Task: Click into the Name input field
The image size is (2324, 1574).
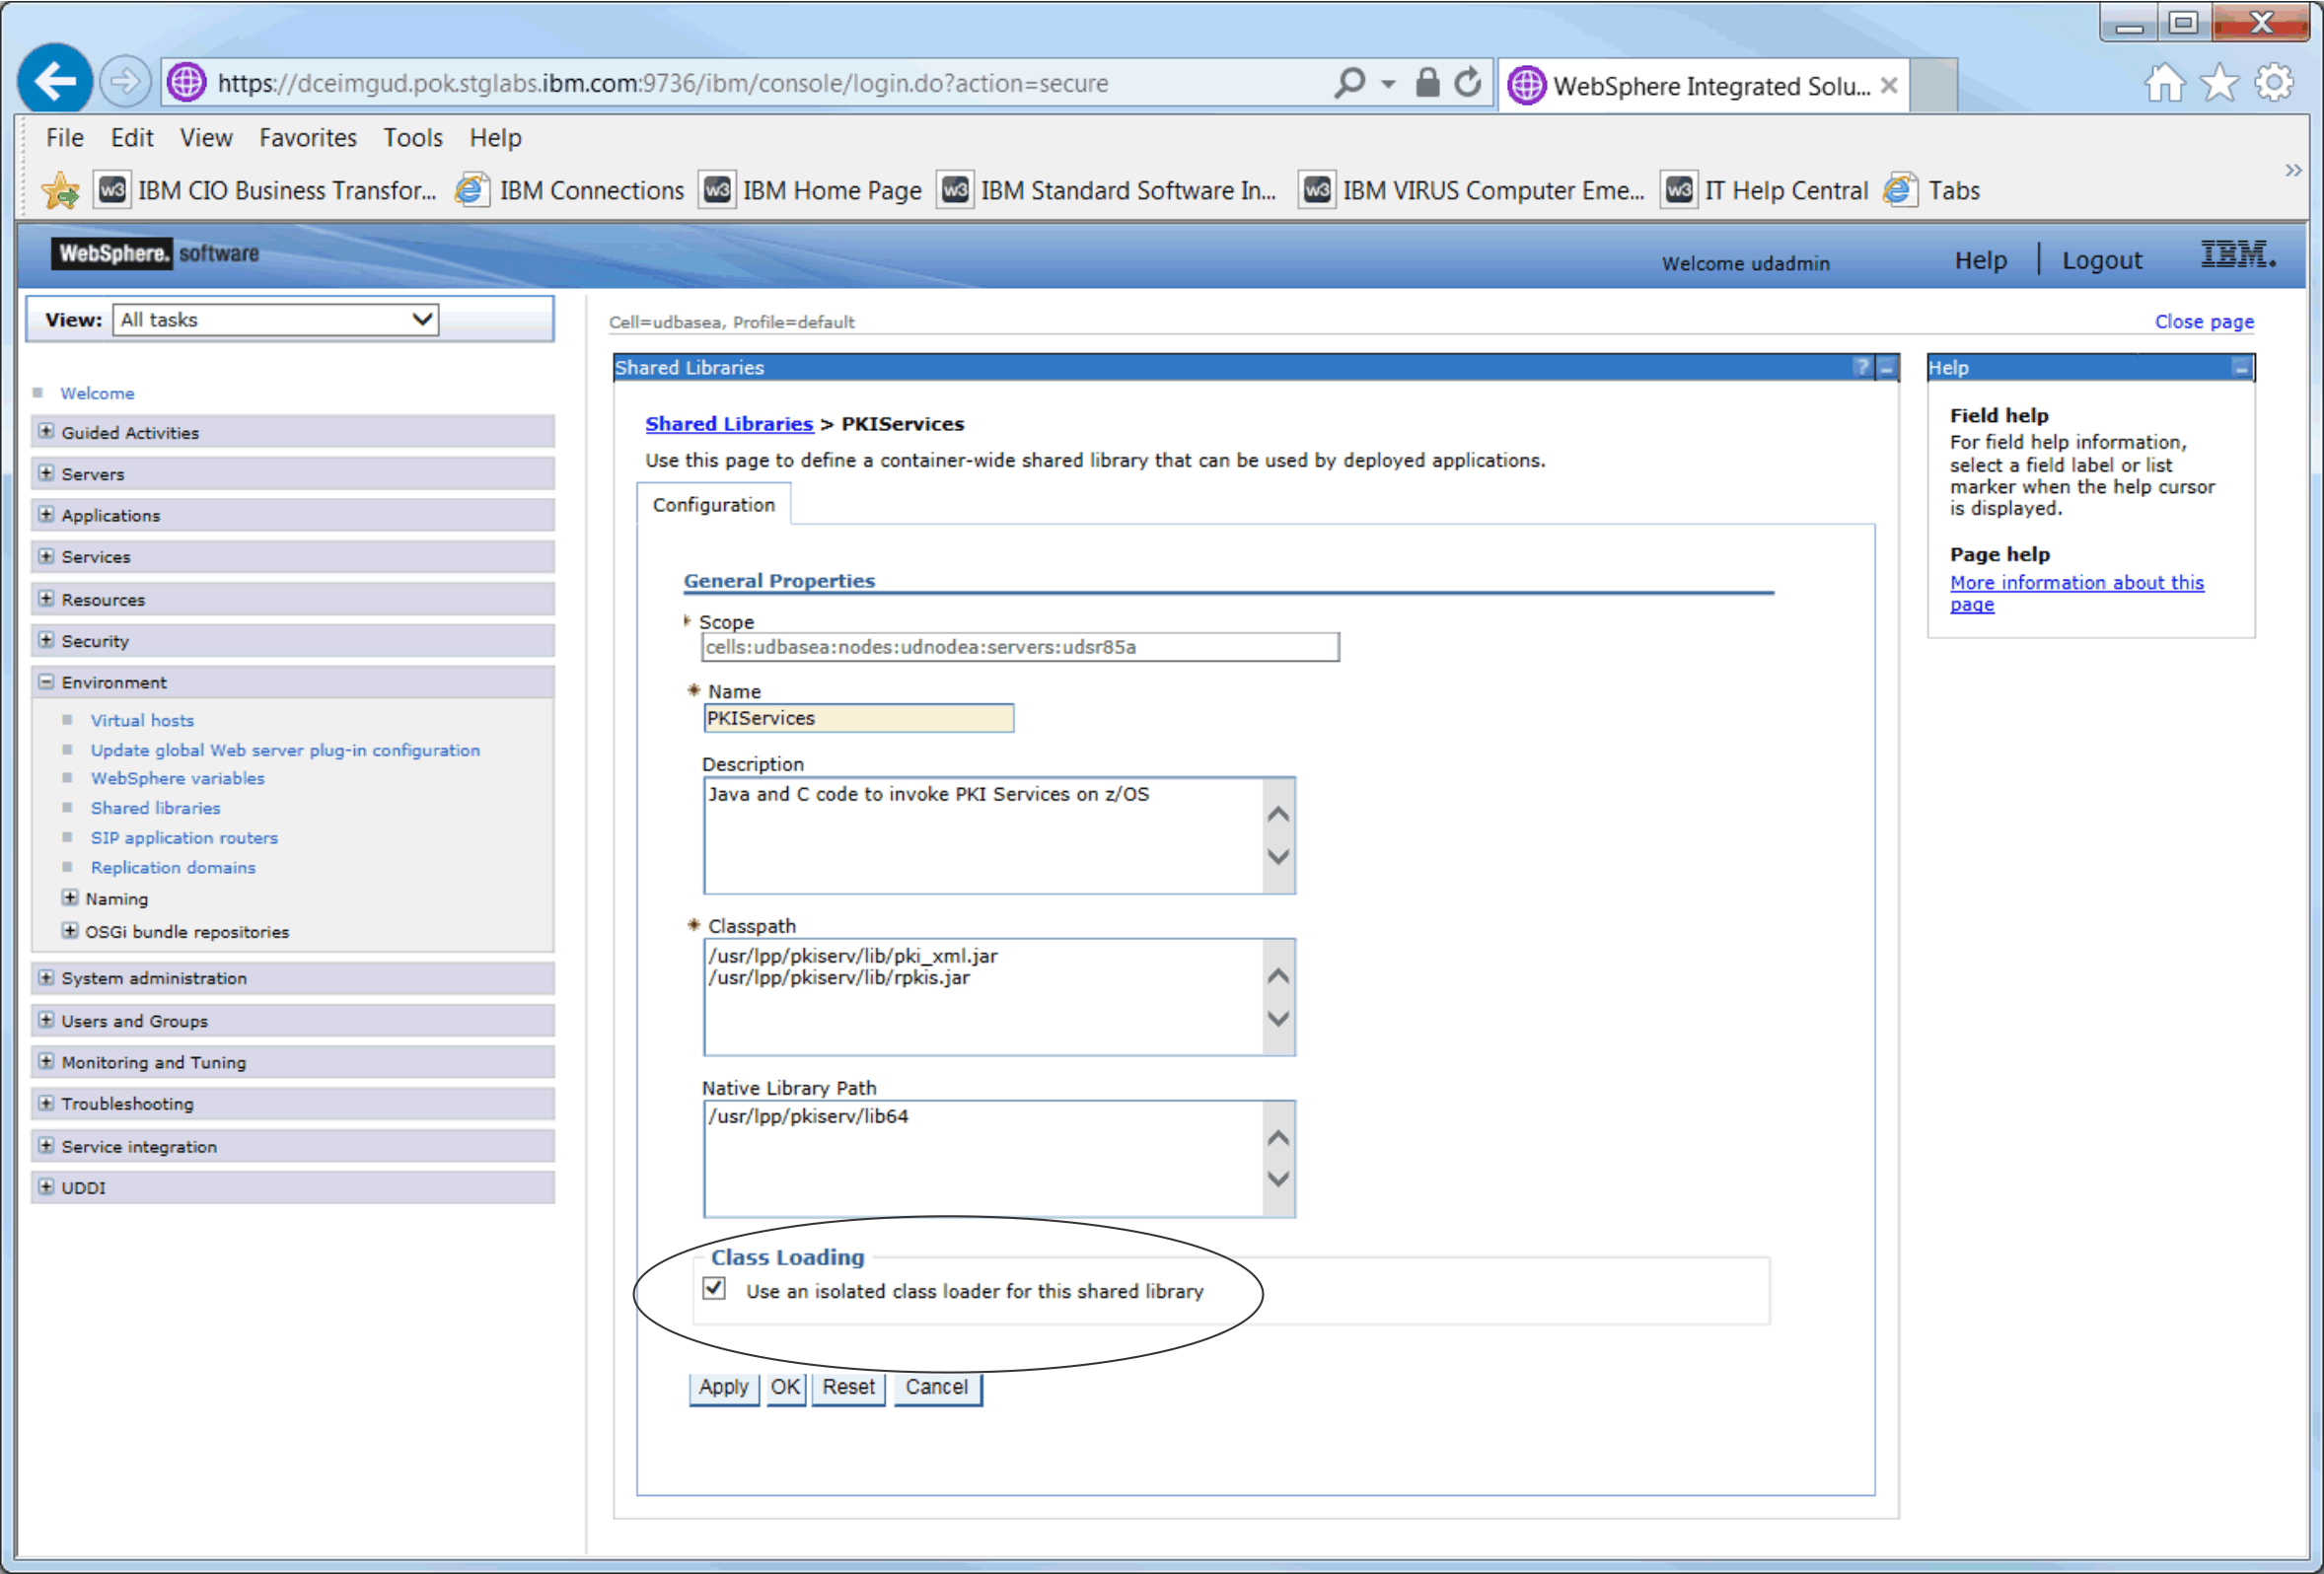Action: tap(857, 718)
